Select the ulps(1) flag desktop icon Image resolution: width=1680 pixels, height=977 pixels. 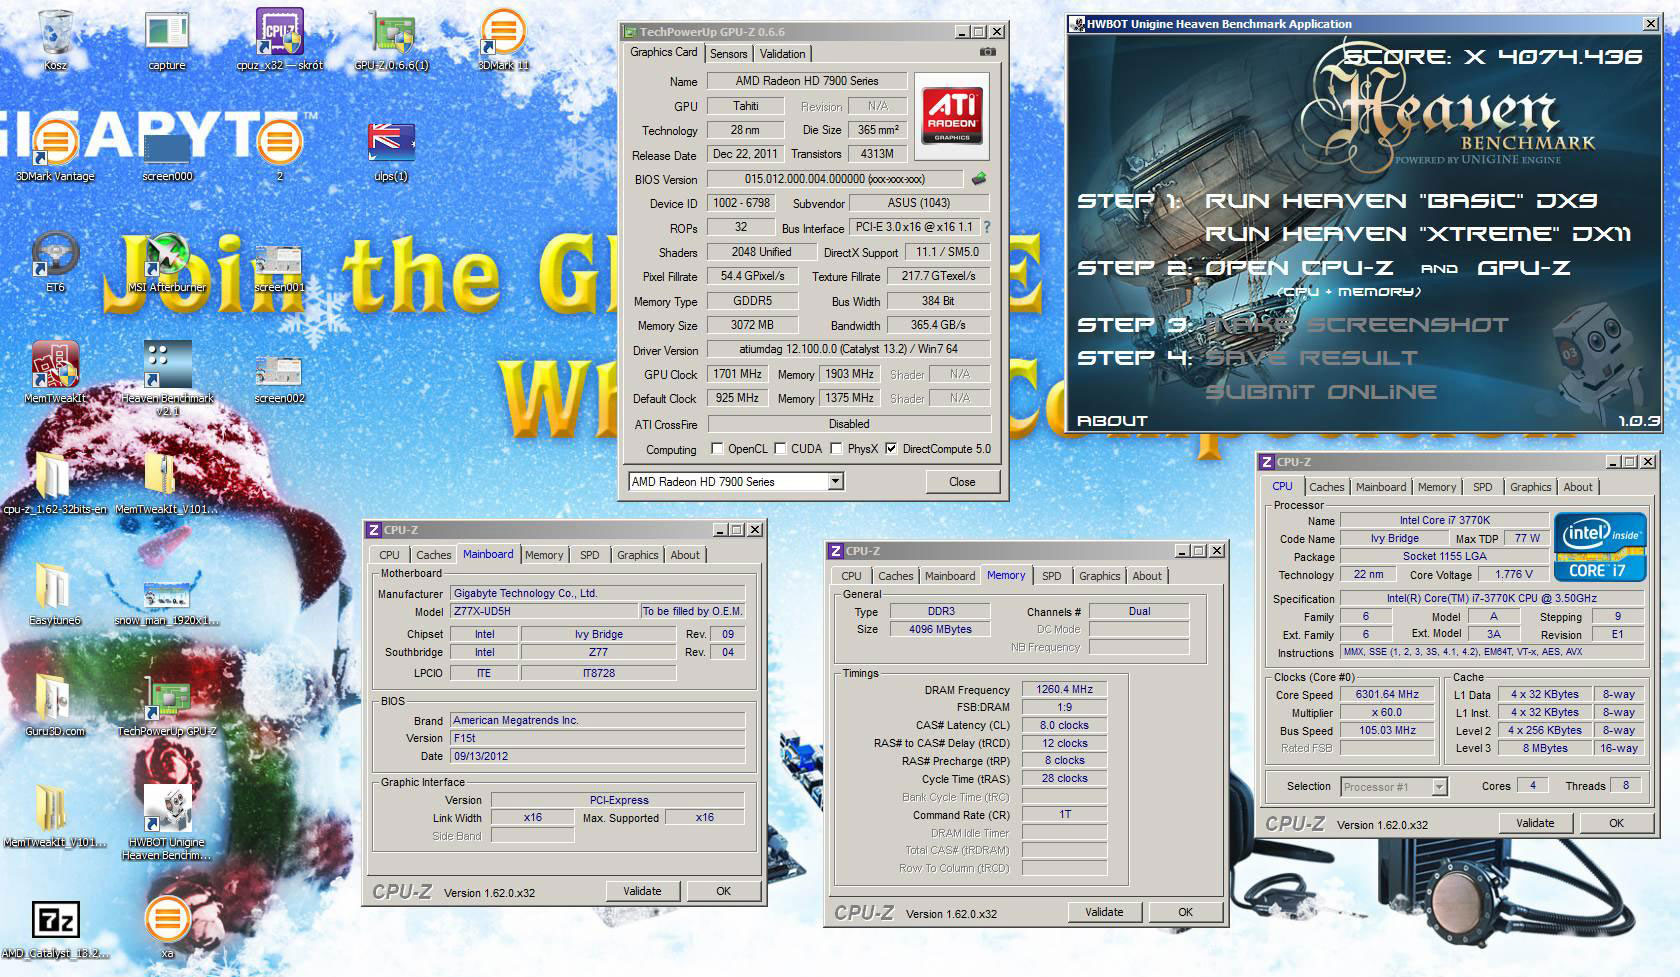click(x=391, y=151)
